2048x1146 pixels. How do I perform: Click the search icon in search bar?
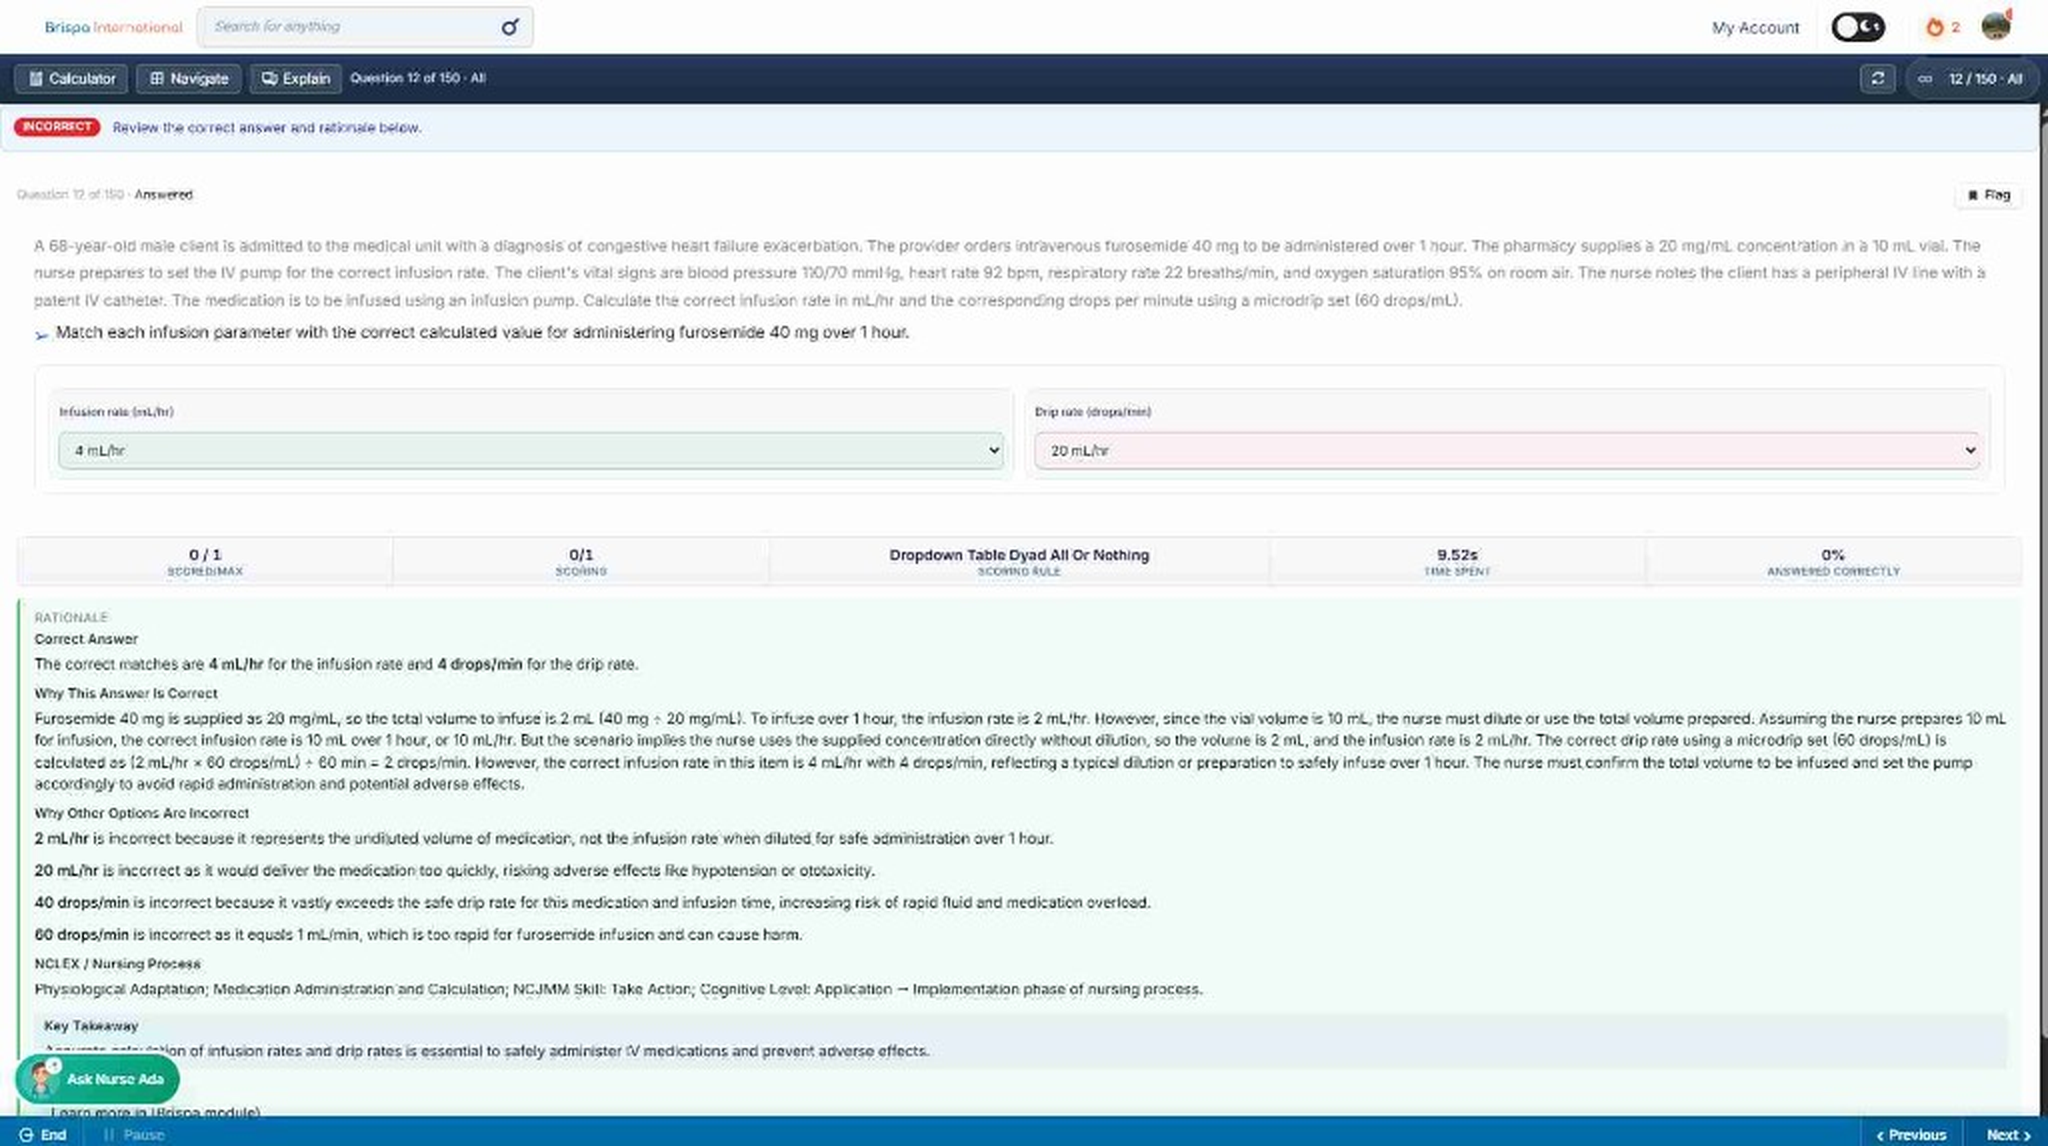[510, 27]
